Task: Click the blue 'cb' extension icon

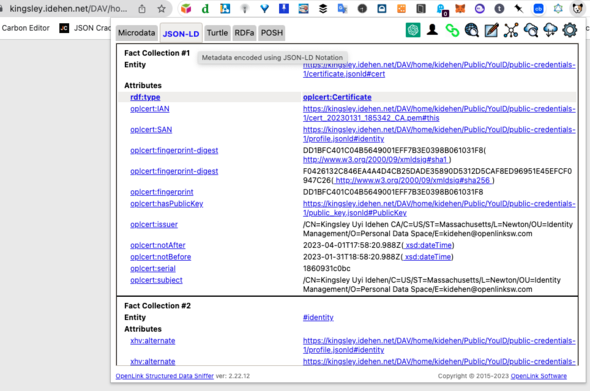Action: click(x=538, y=9)
